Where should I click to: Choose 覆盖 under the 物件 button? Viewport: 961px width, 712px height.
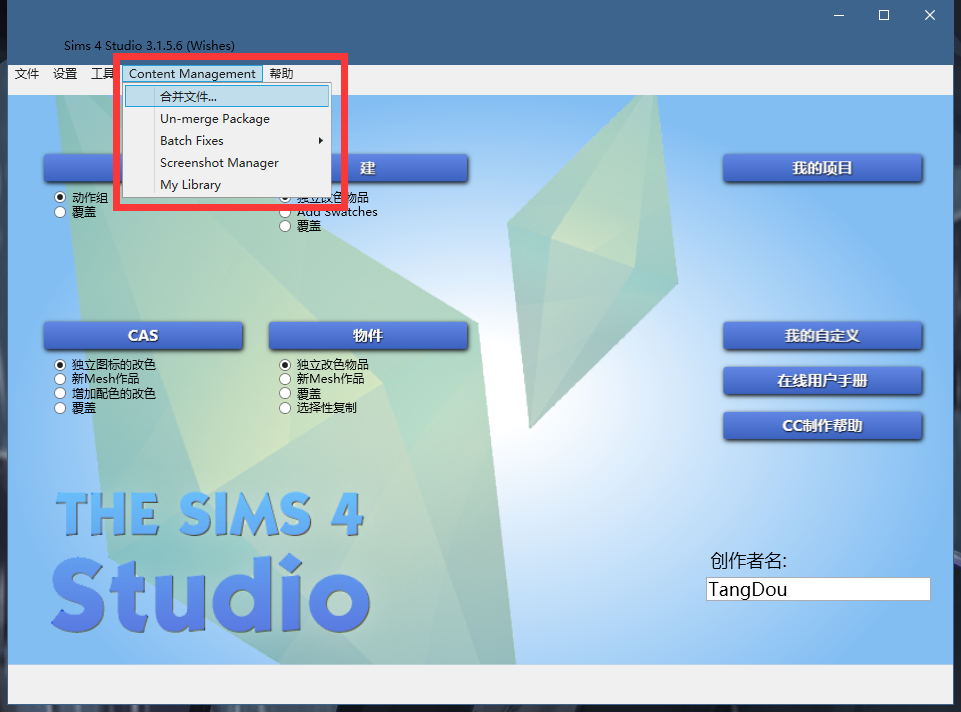(285, 393)
